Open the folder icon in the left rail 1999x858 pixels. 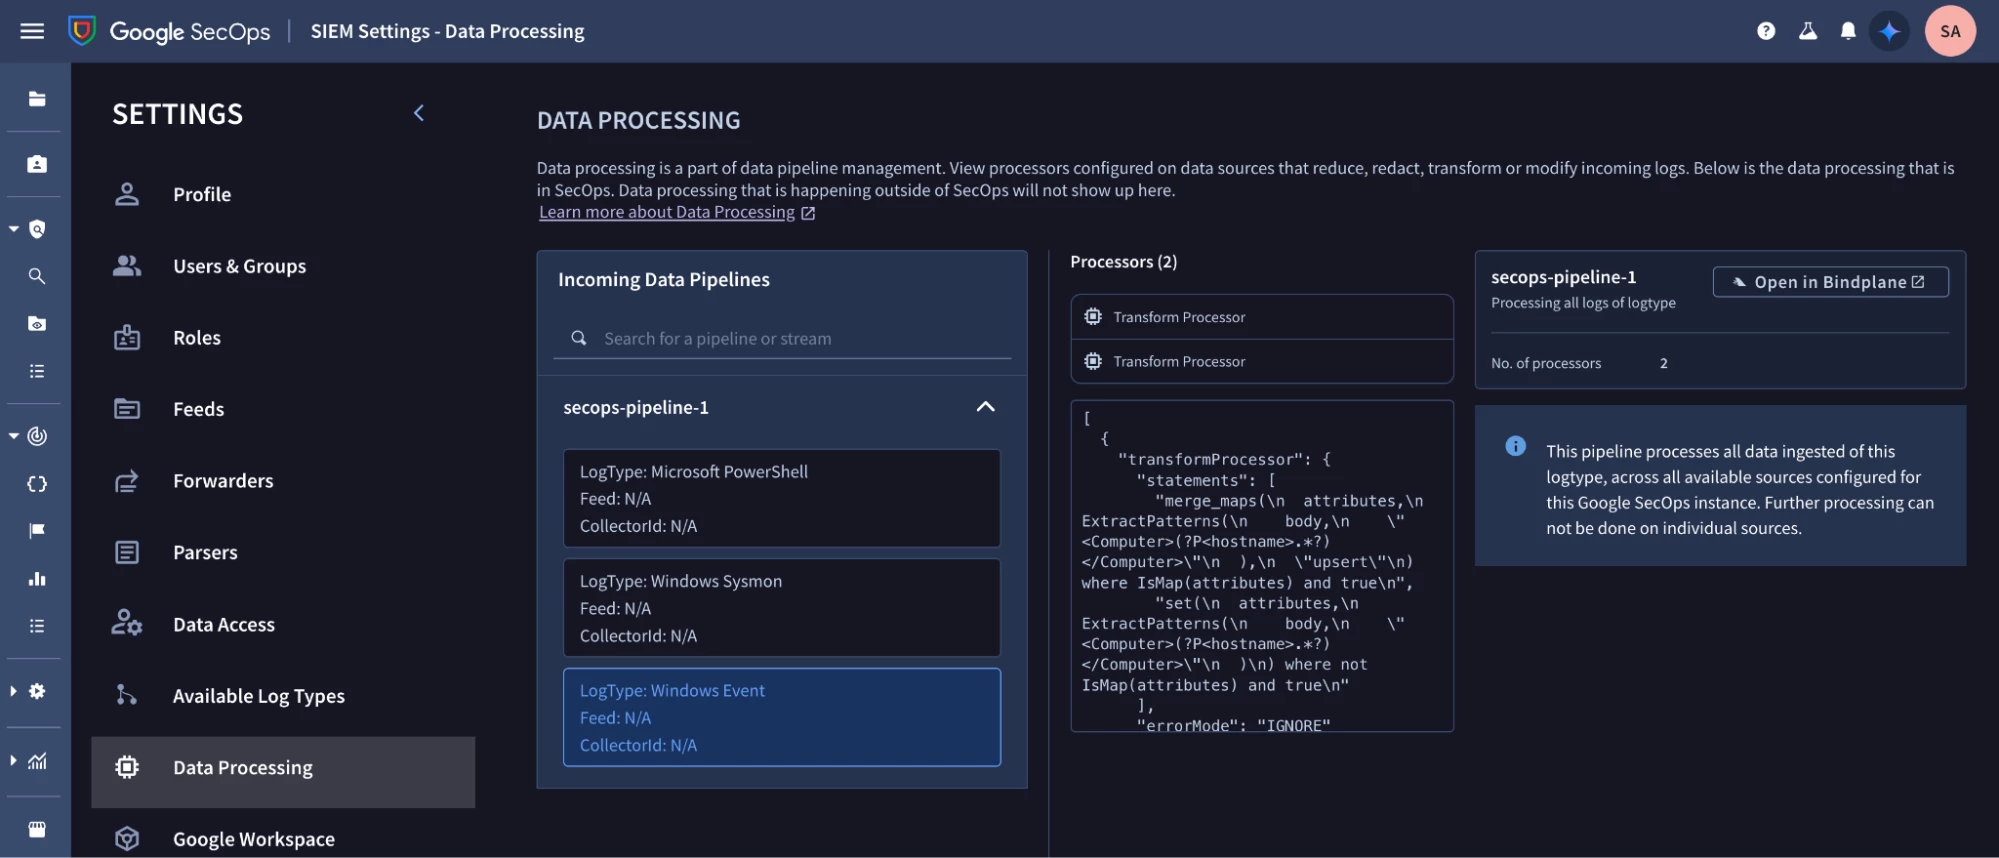coord(37,98)
